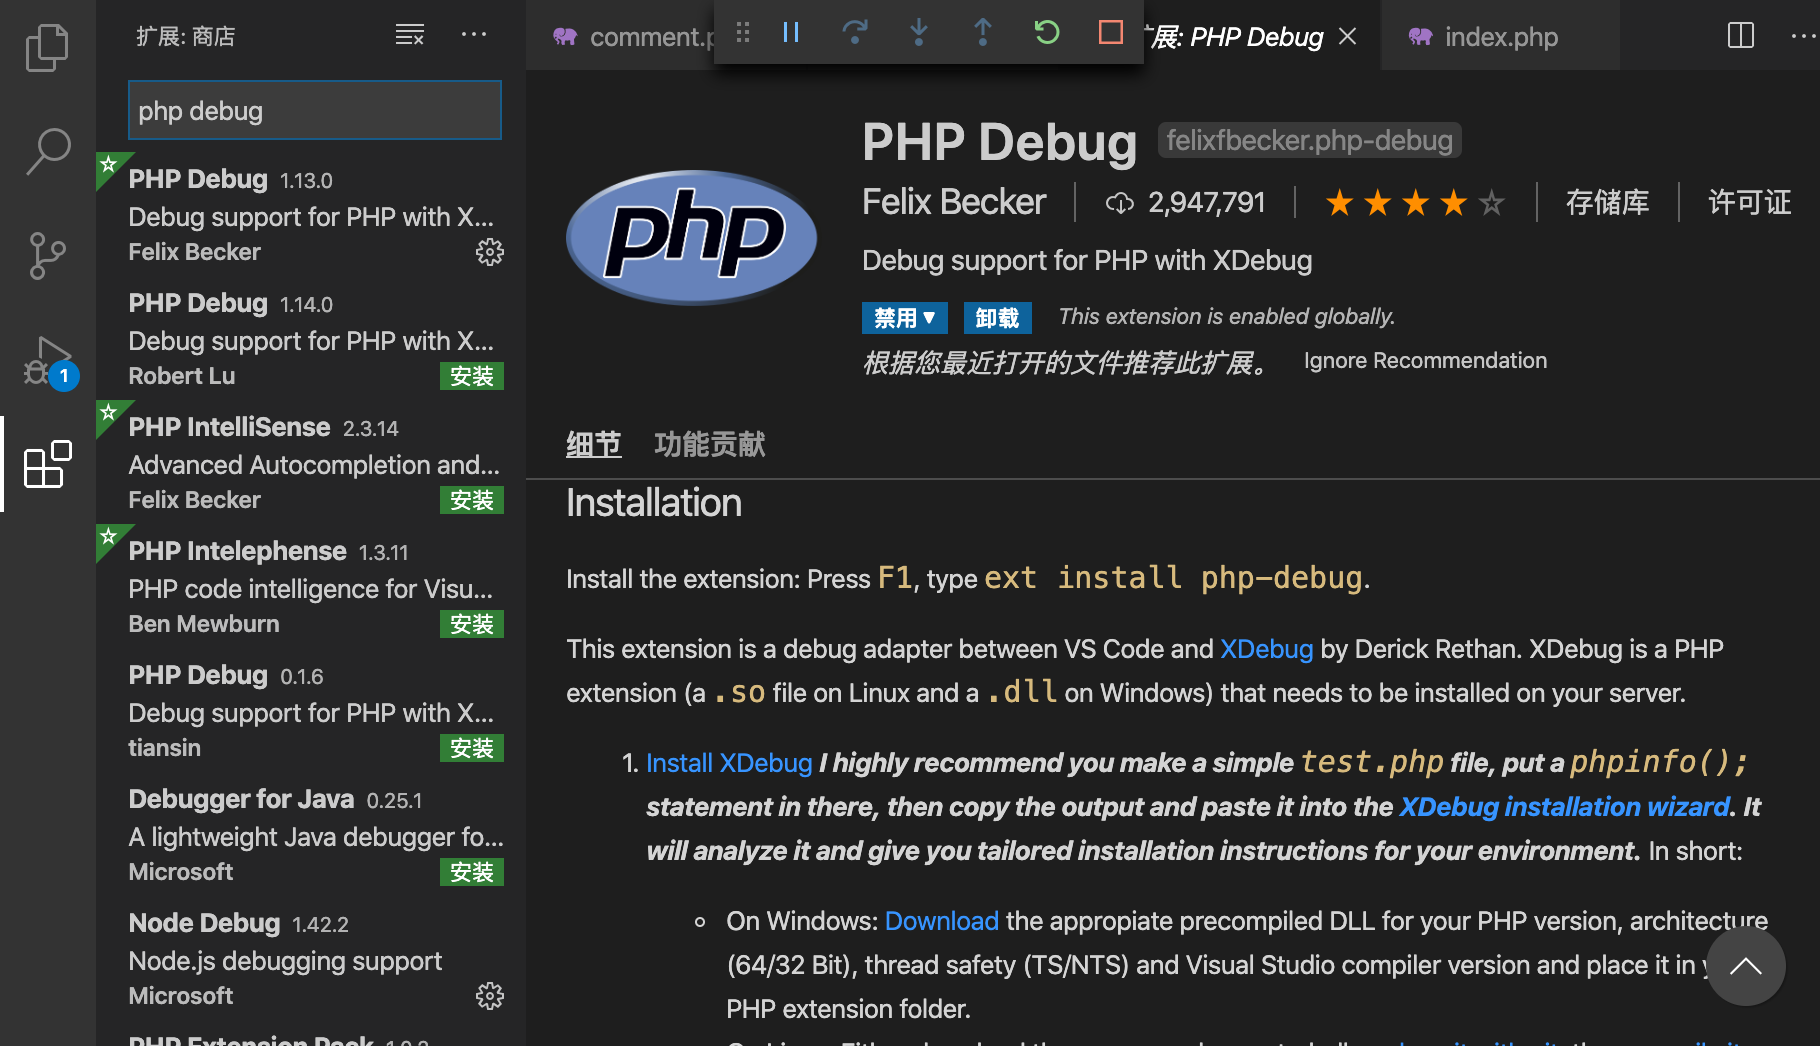Step out in debug toolbar

point(983,33)
